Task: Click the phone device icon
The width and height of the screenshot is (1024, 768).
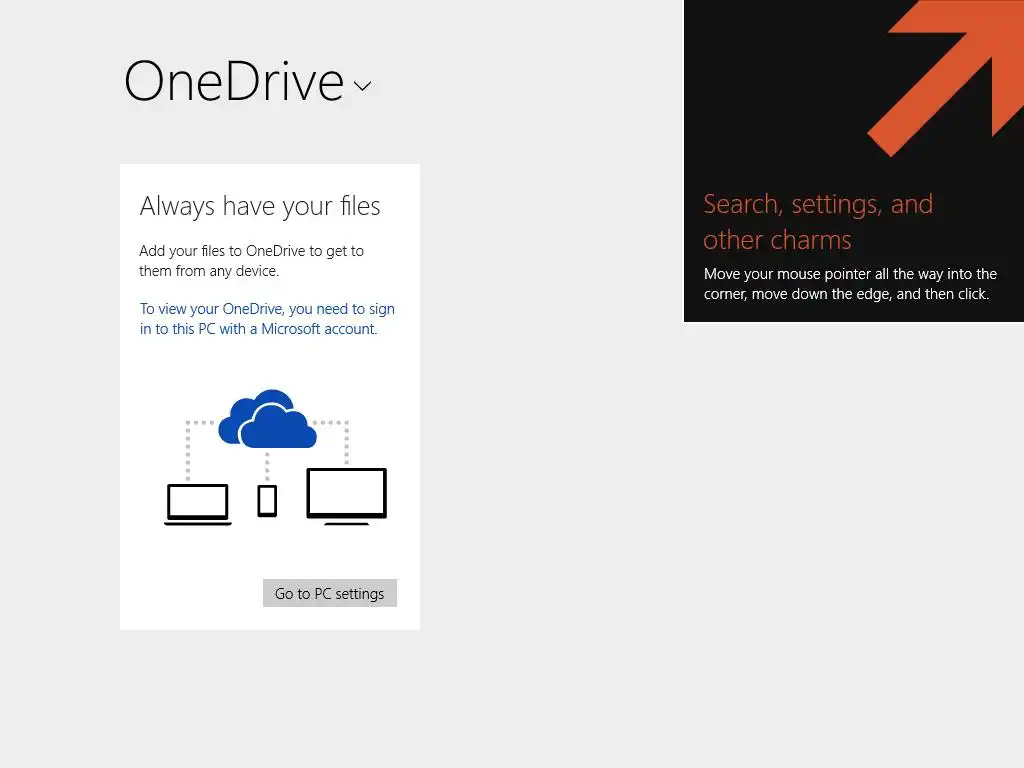Action: point(267,501)
